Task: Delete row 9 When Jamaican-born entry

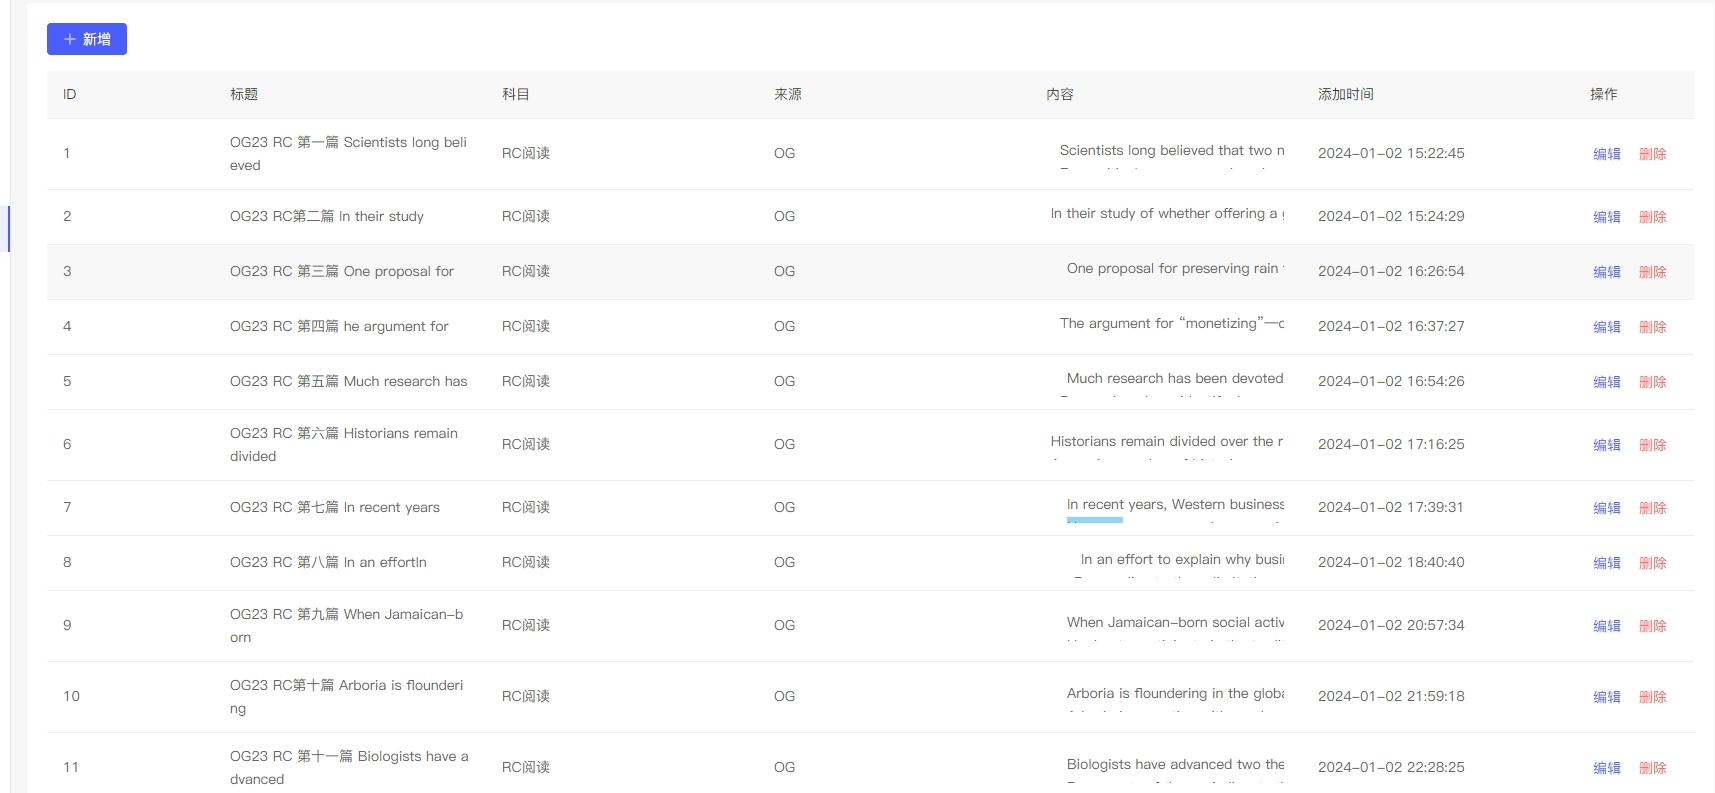Action: click(x=1652, y=626)
